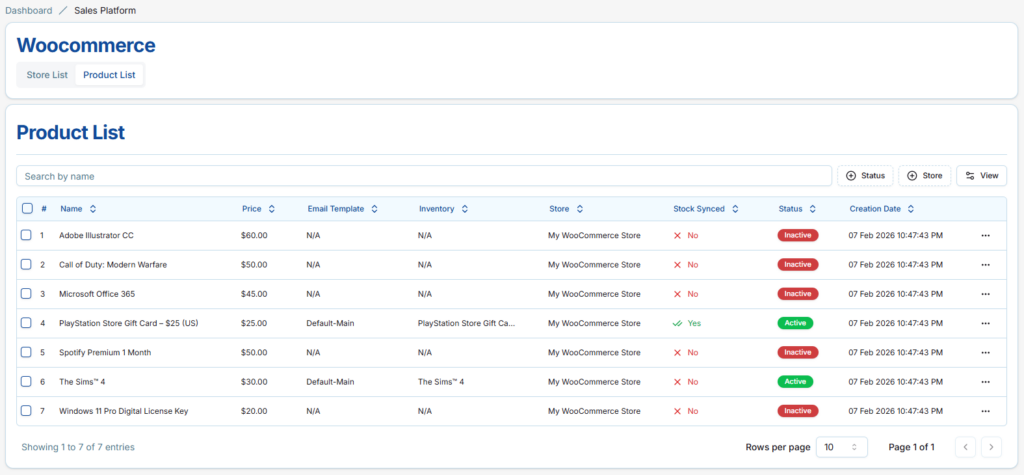Image resolution: width=1024 pixels, height=475 pixels.
Task: Expand the Store filter options
Action: coord(924,176)
